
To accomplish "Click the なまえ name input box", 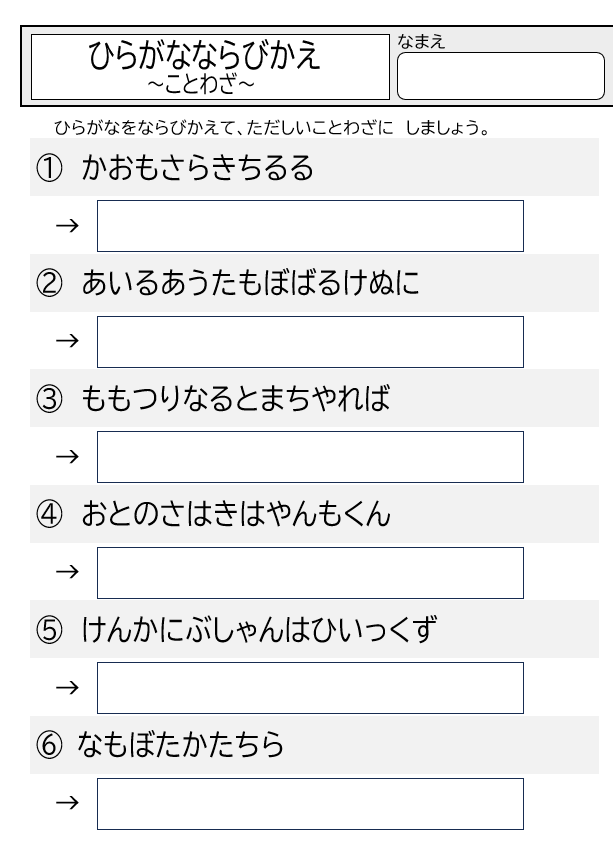I will tap(501, 76).
